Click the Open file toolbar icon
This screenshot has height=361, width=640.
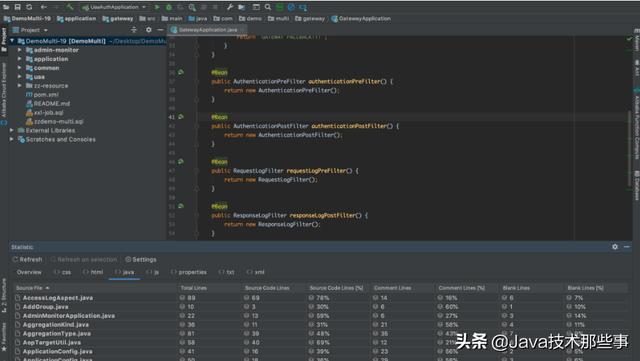(6, 7)
